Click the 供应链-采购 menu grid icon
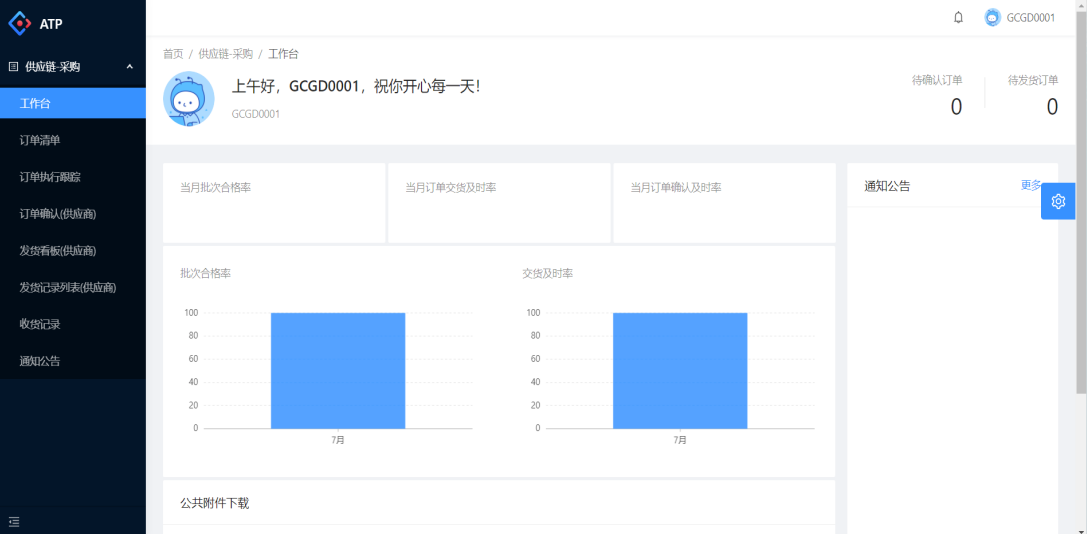The height and width of the screenshot is (534, 1087). (x=13, y=67)
